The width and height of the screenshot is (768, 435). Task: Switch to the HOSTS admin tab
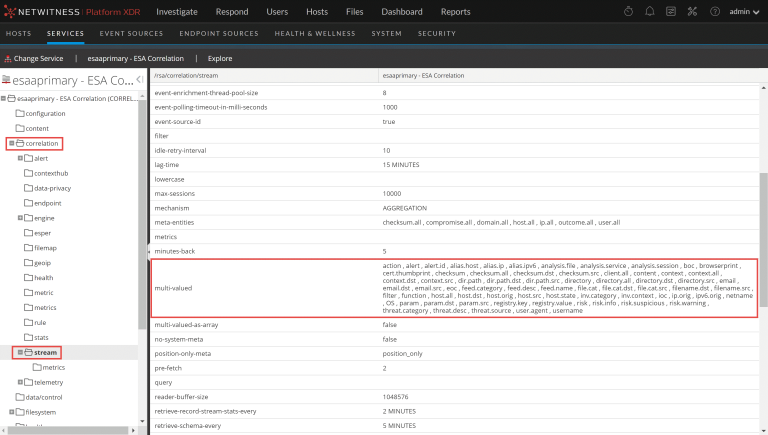pos(19,33)
